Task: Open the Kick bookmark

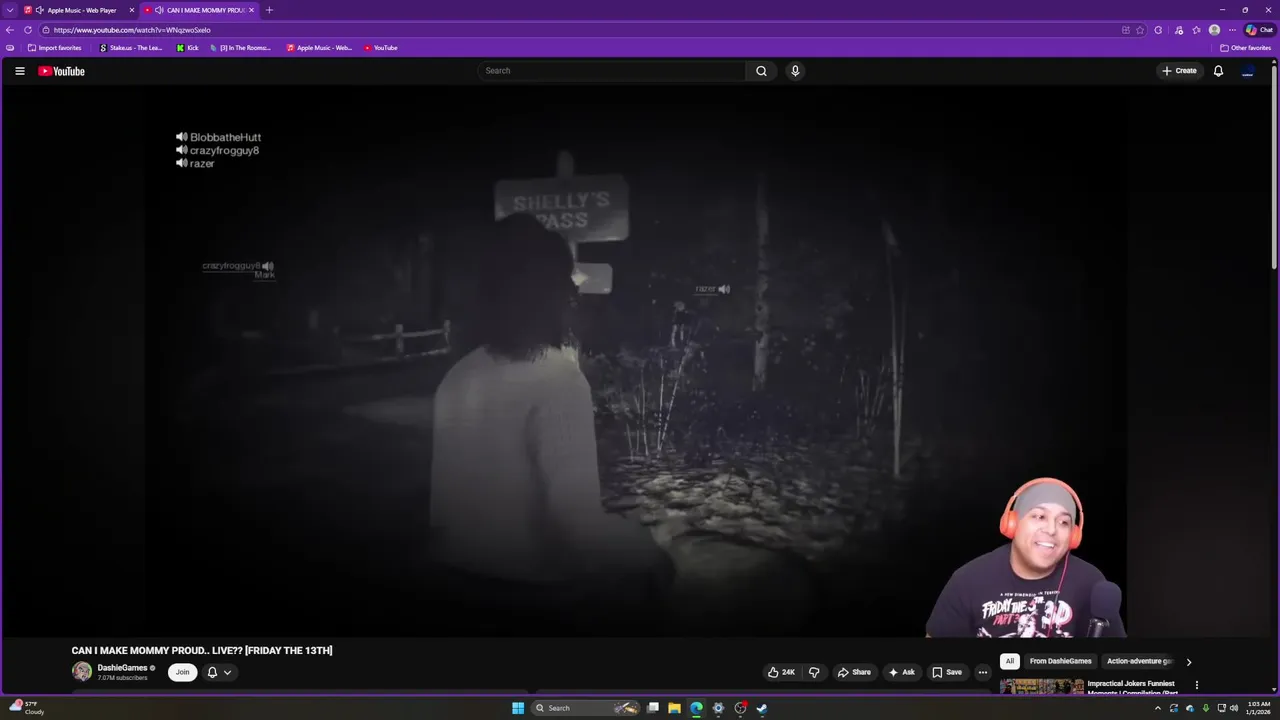Action: (x=188, y=48)
